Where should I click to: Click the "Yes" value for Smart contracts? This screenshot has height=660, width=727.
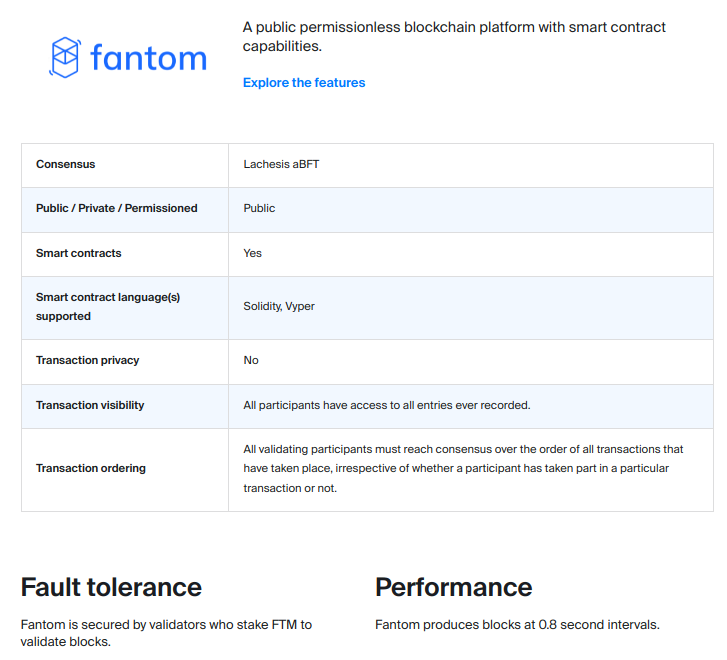(x=253, y=253)
